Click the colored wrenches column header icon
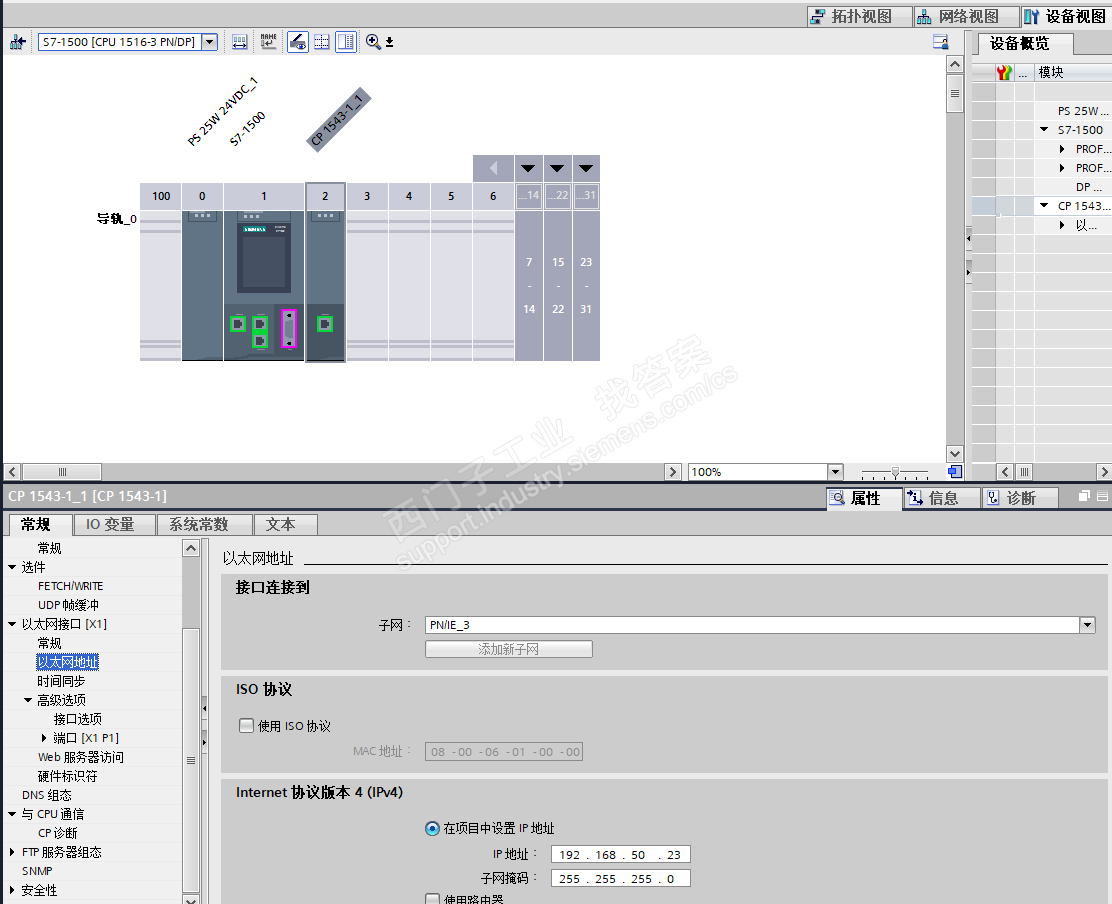Image resolution: width=1112 pixels, height=904 pixels. 1004,72
